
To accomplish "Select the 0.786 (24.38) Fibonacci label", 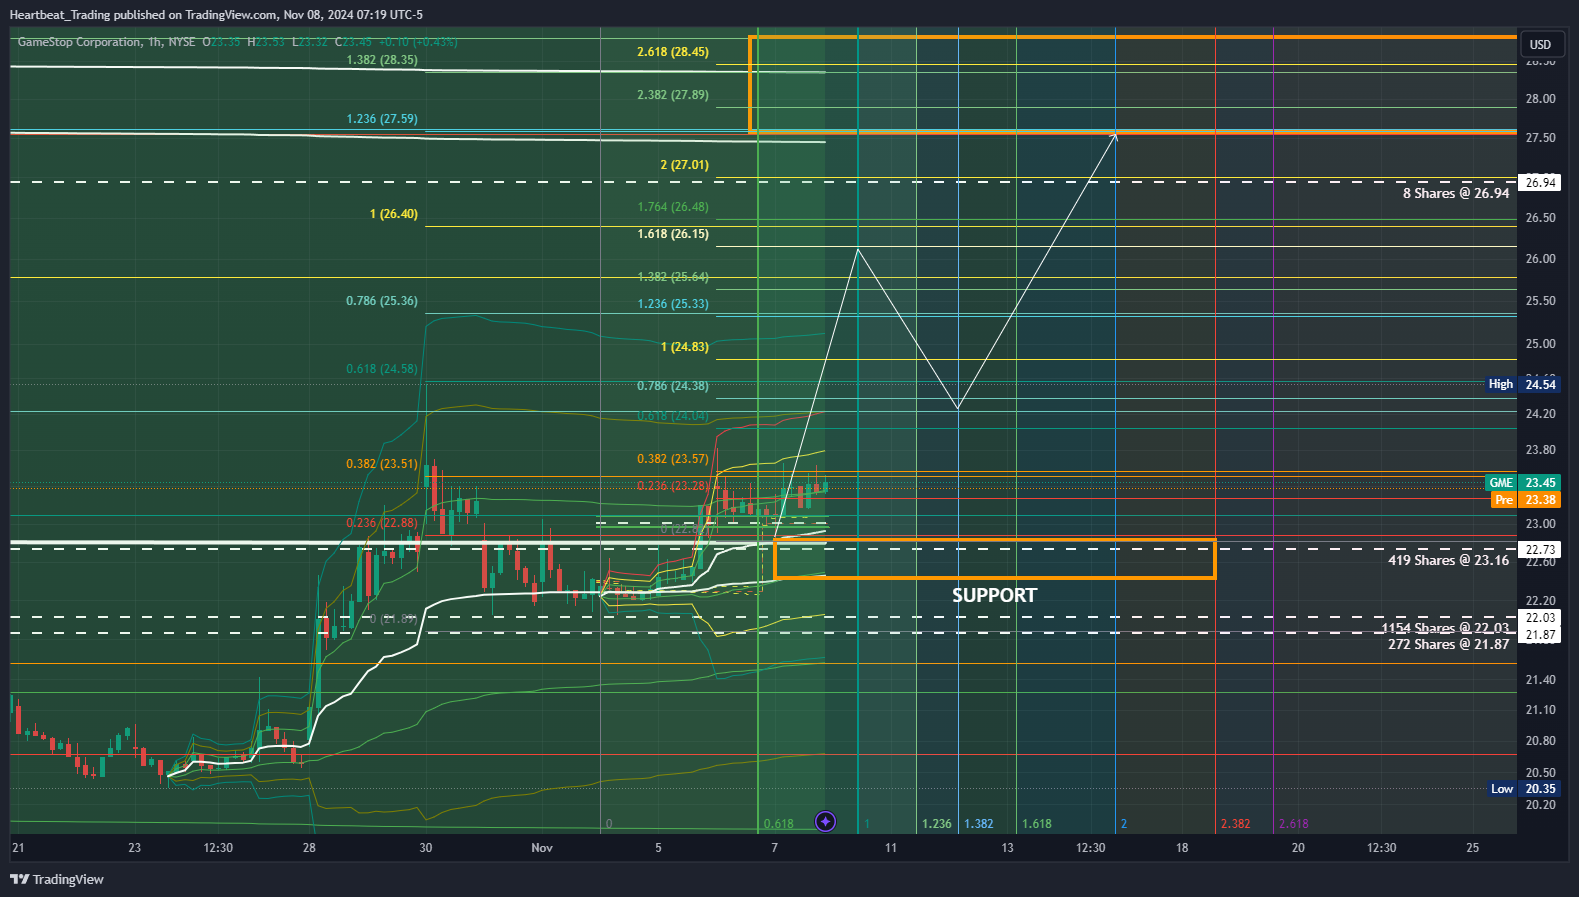I will pyautogui.click(x=673, y=386).
